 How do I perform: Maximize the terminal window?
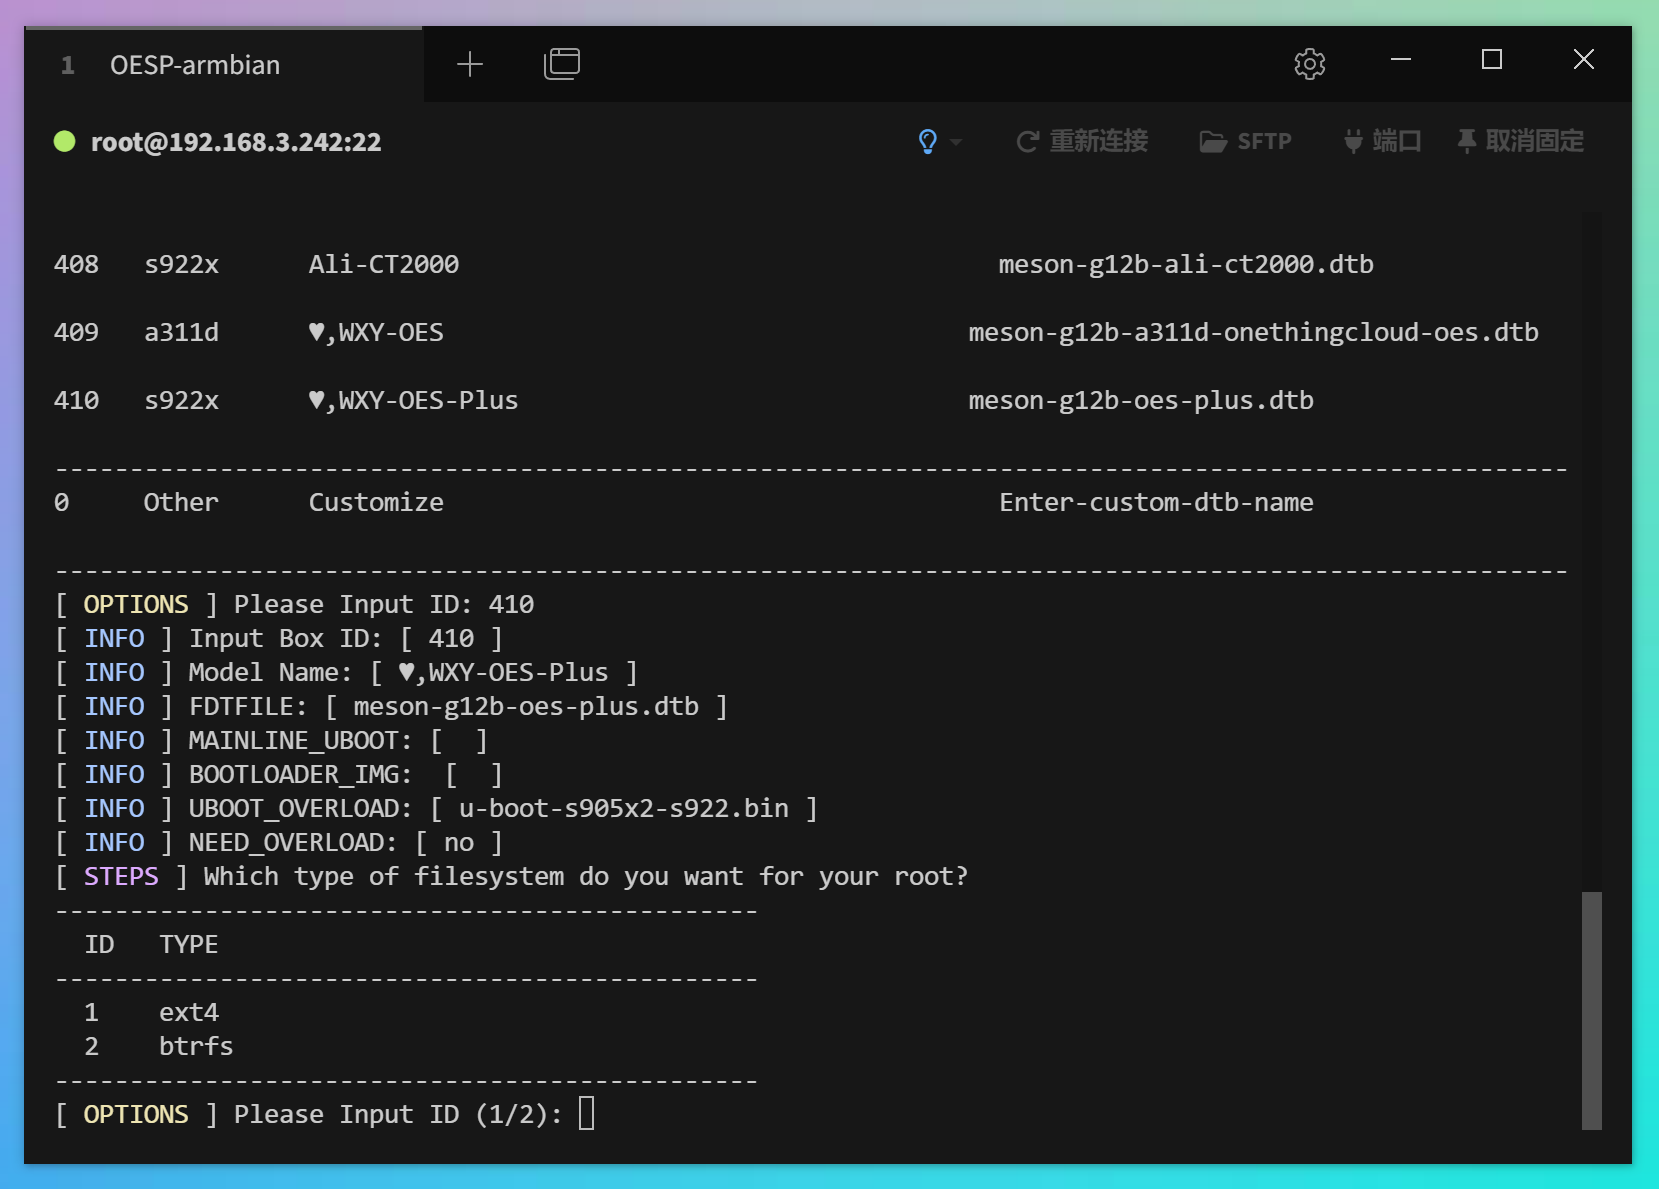(x=1491, y=60)
